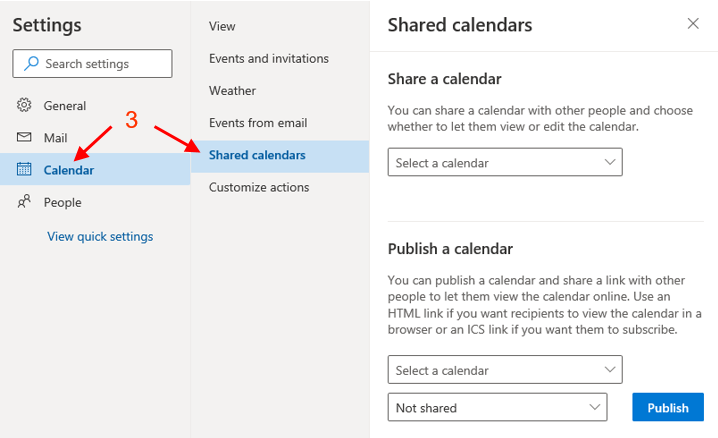Click the search magnifier icon
Image resolution: width=718 pixels, height=438 pixels.
31,64
